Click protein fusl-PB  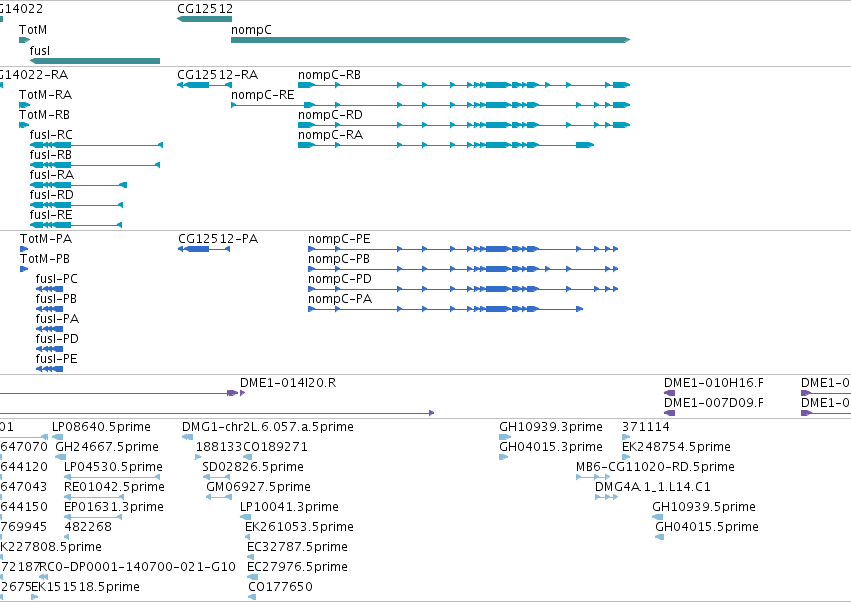click(49, 309)
